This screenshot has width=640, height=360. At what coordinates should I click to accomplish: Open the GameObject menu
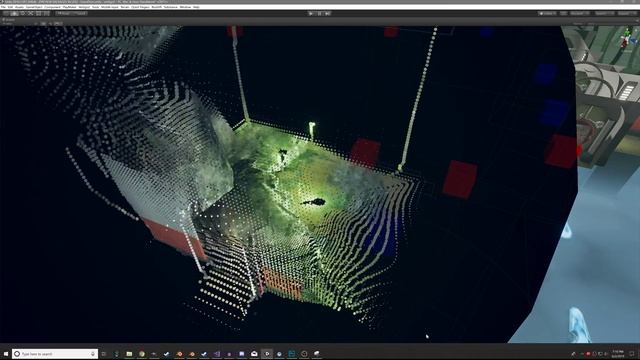coord(34,7)
